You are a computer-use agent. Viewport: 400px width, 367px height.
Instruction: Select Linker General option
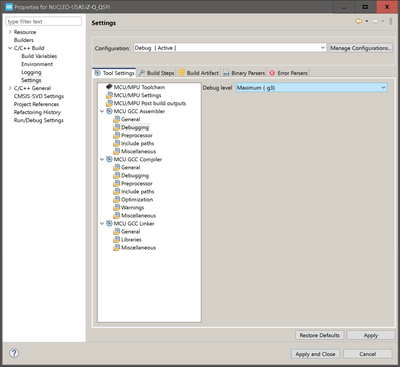(130, 231)
